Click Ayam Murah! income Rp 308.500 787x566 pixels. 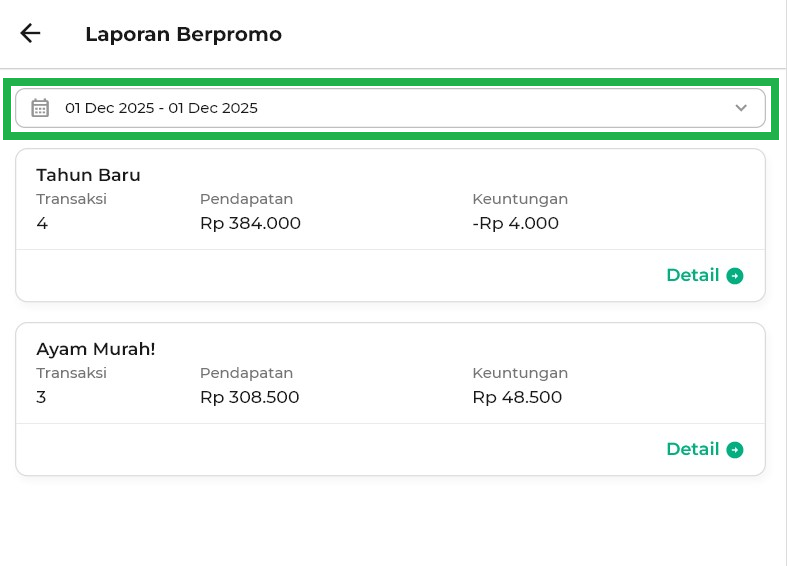249,397
